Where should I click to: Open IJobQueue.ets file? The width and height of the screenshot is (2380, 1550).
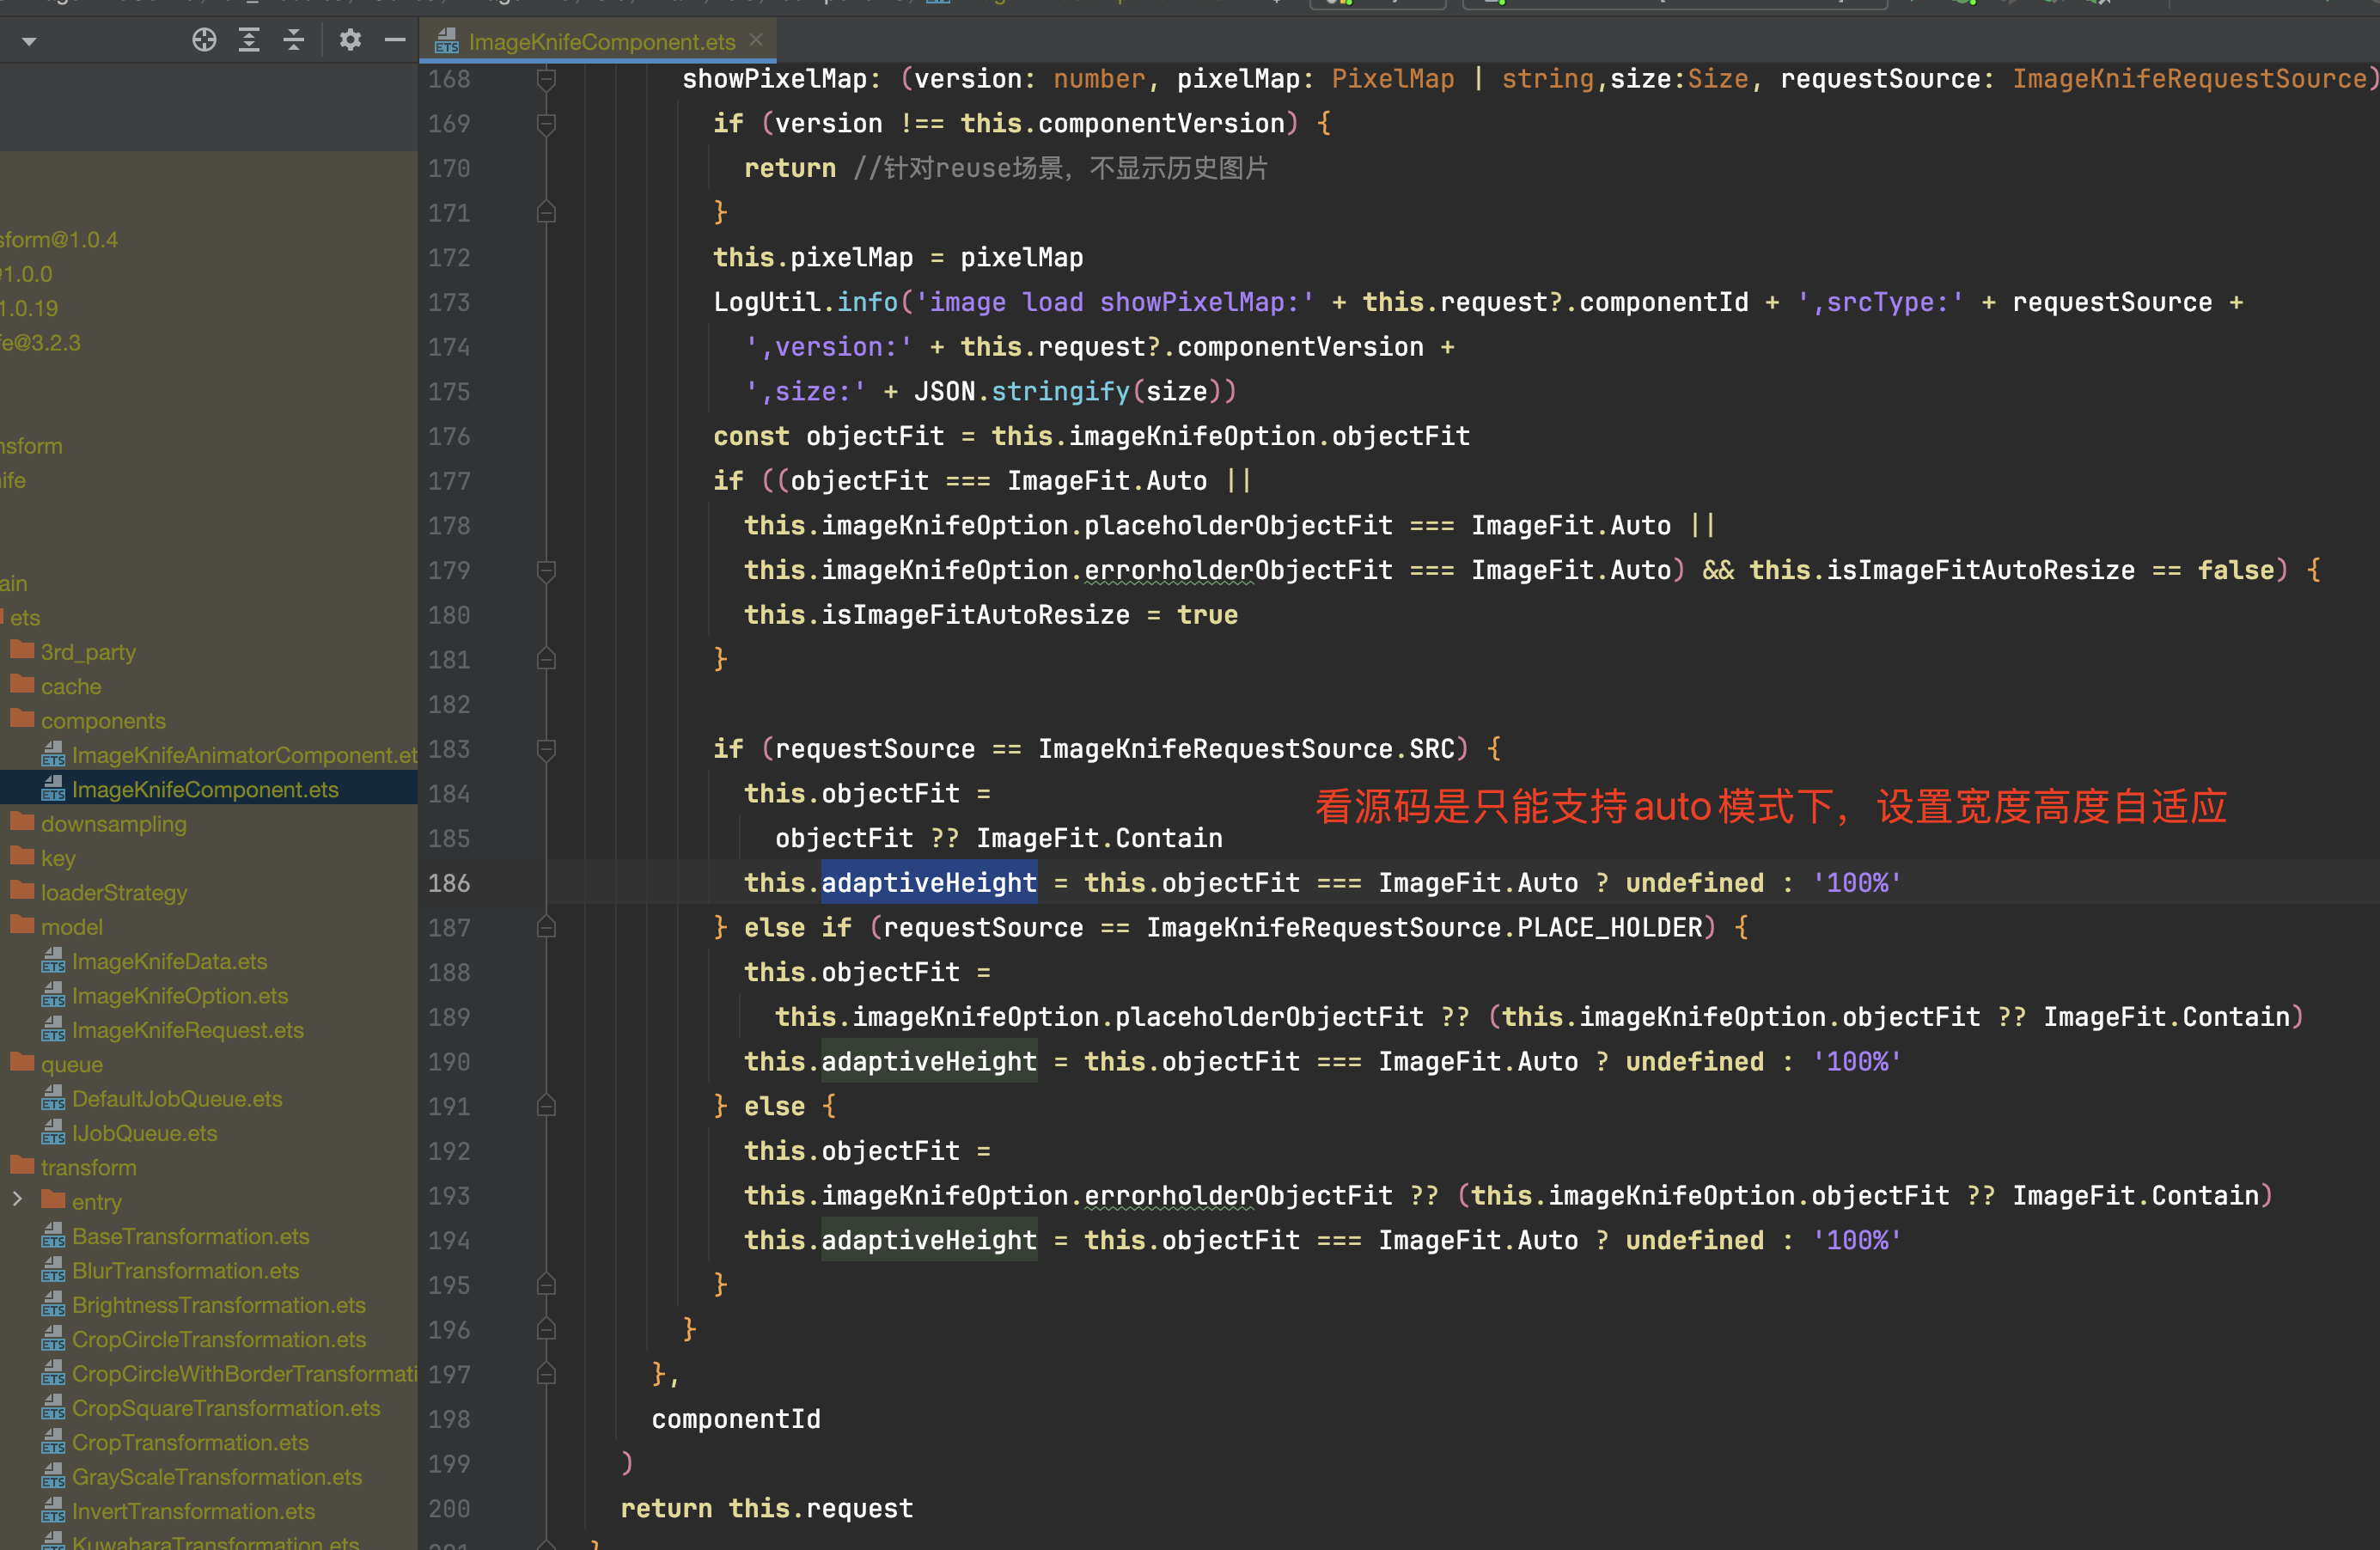129,1133
